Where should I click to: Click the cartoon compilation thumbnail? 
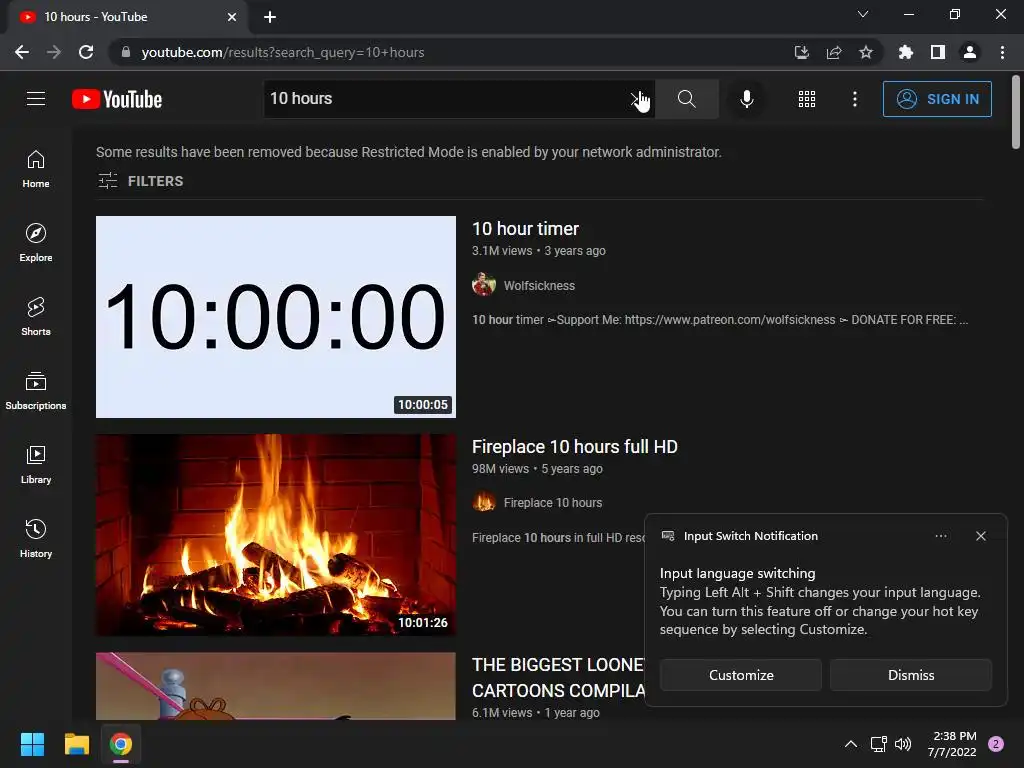pos(276,686)
